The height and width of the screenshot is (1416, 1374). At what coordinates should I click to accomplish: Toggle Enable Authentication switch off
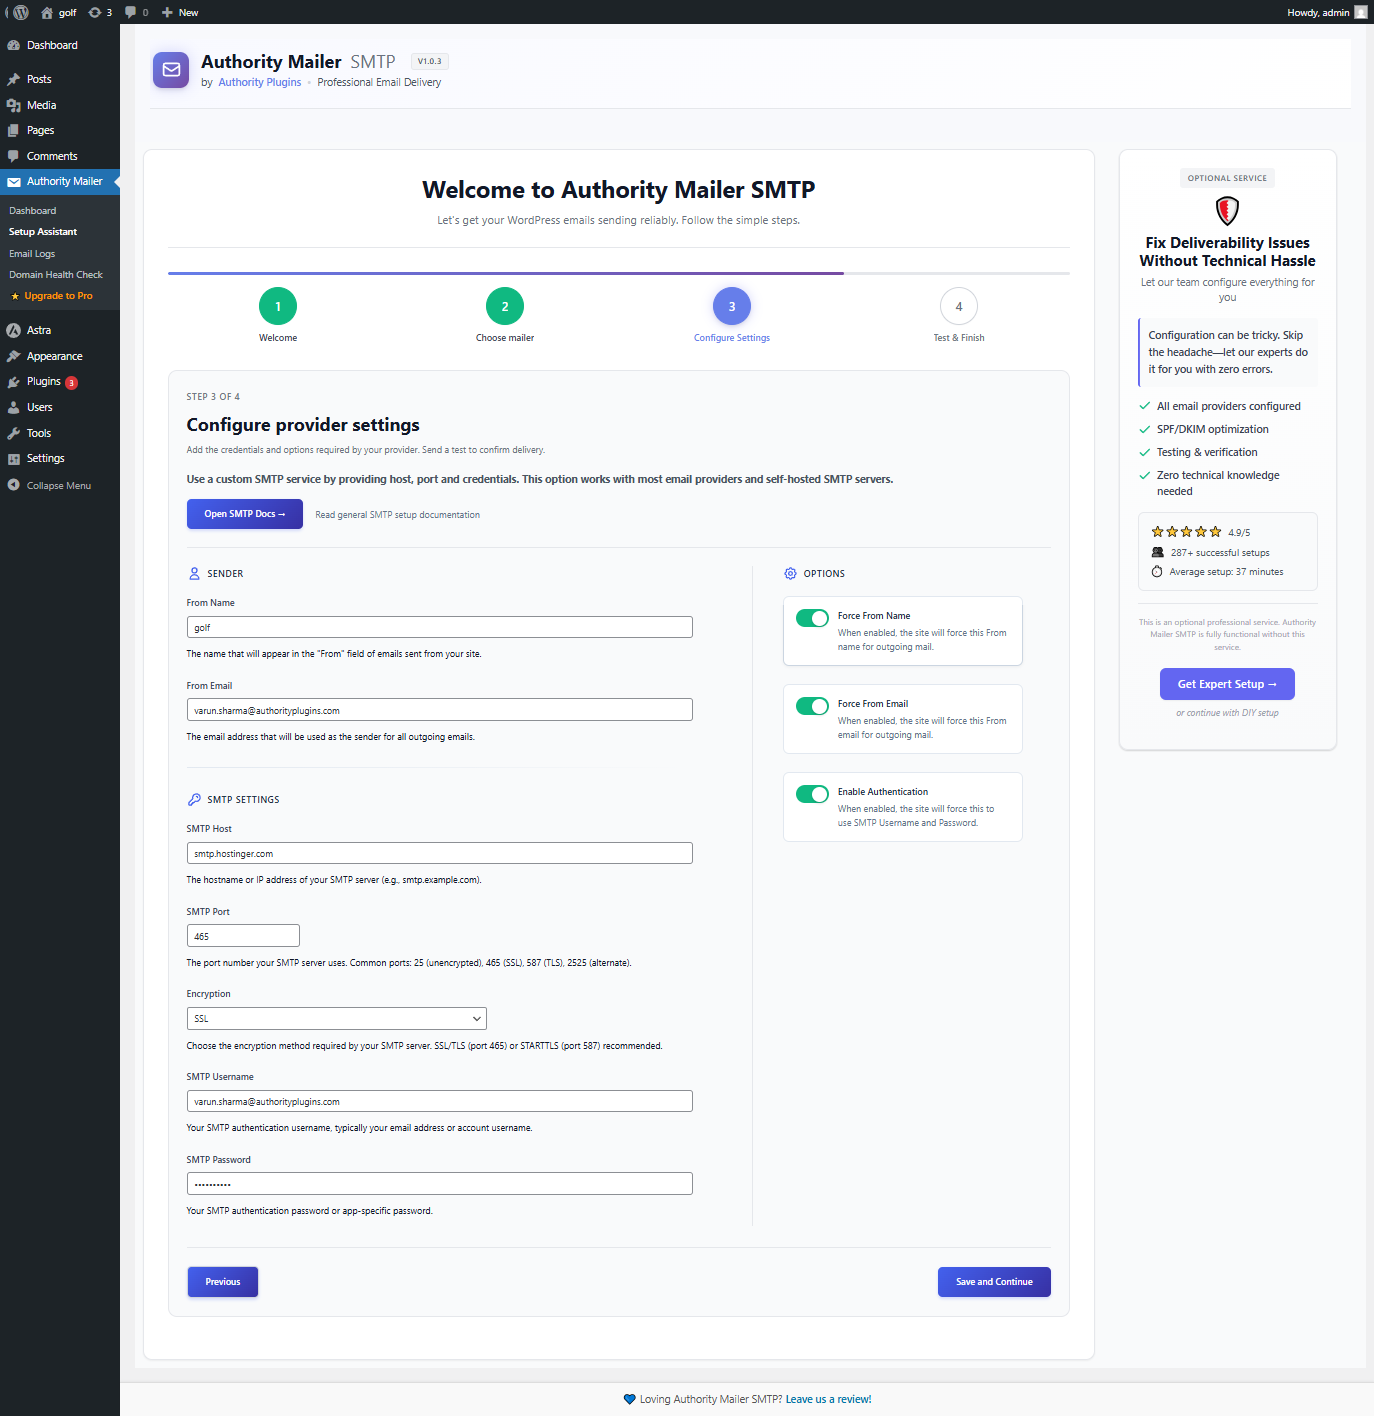[x=812, y=794]
